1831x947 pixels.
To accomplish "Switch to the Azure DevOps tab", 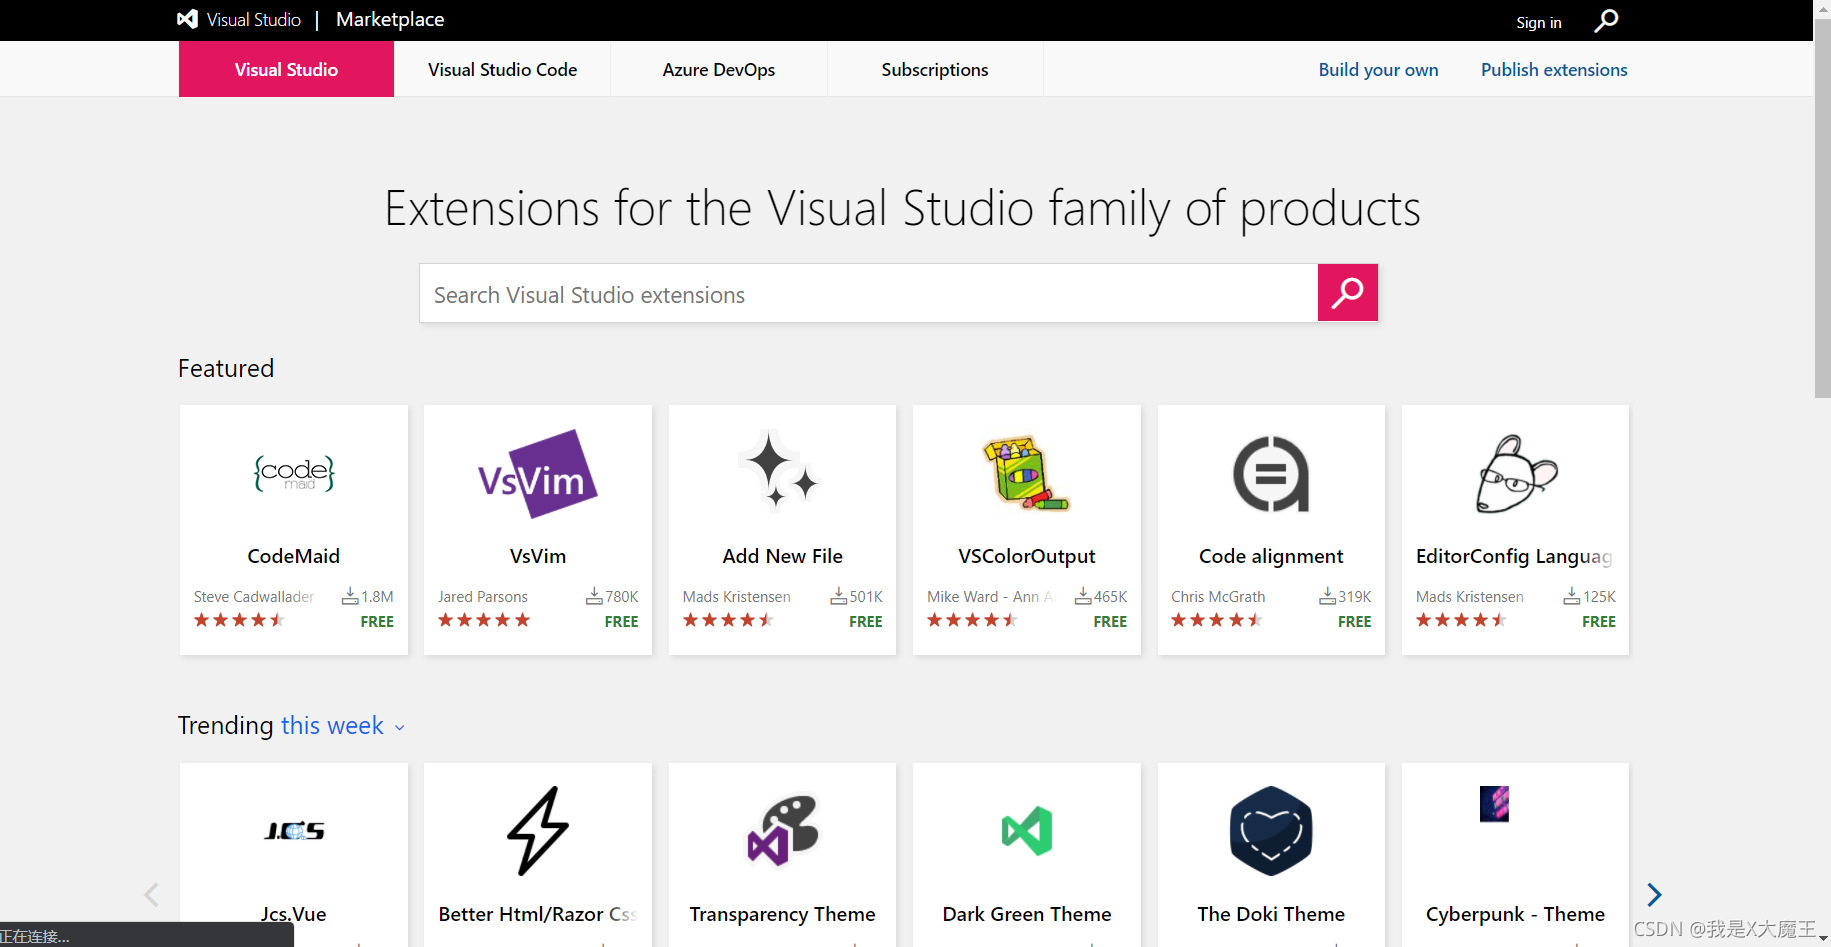I will 719,69.
